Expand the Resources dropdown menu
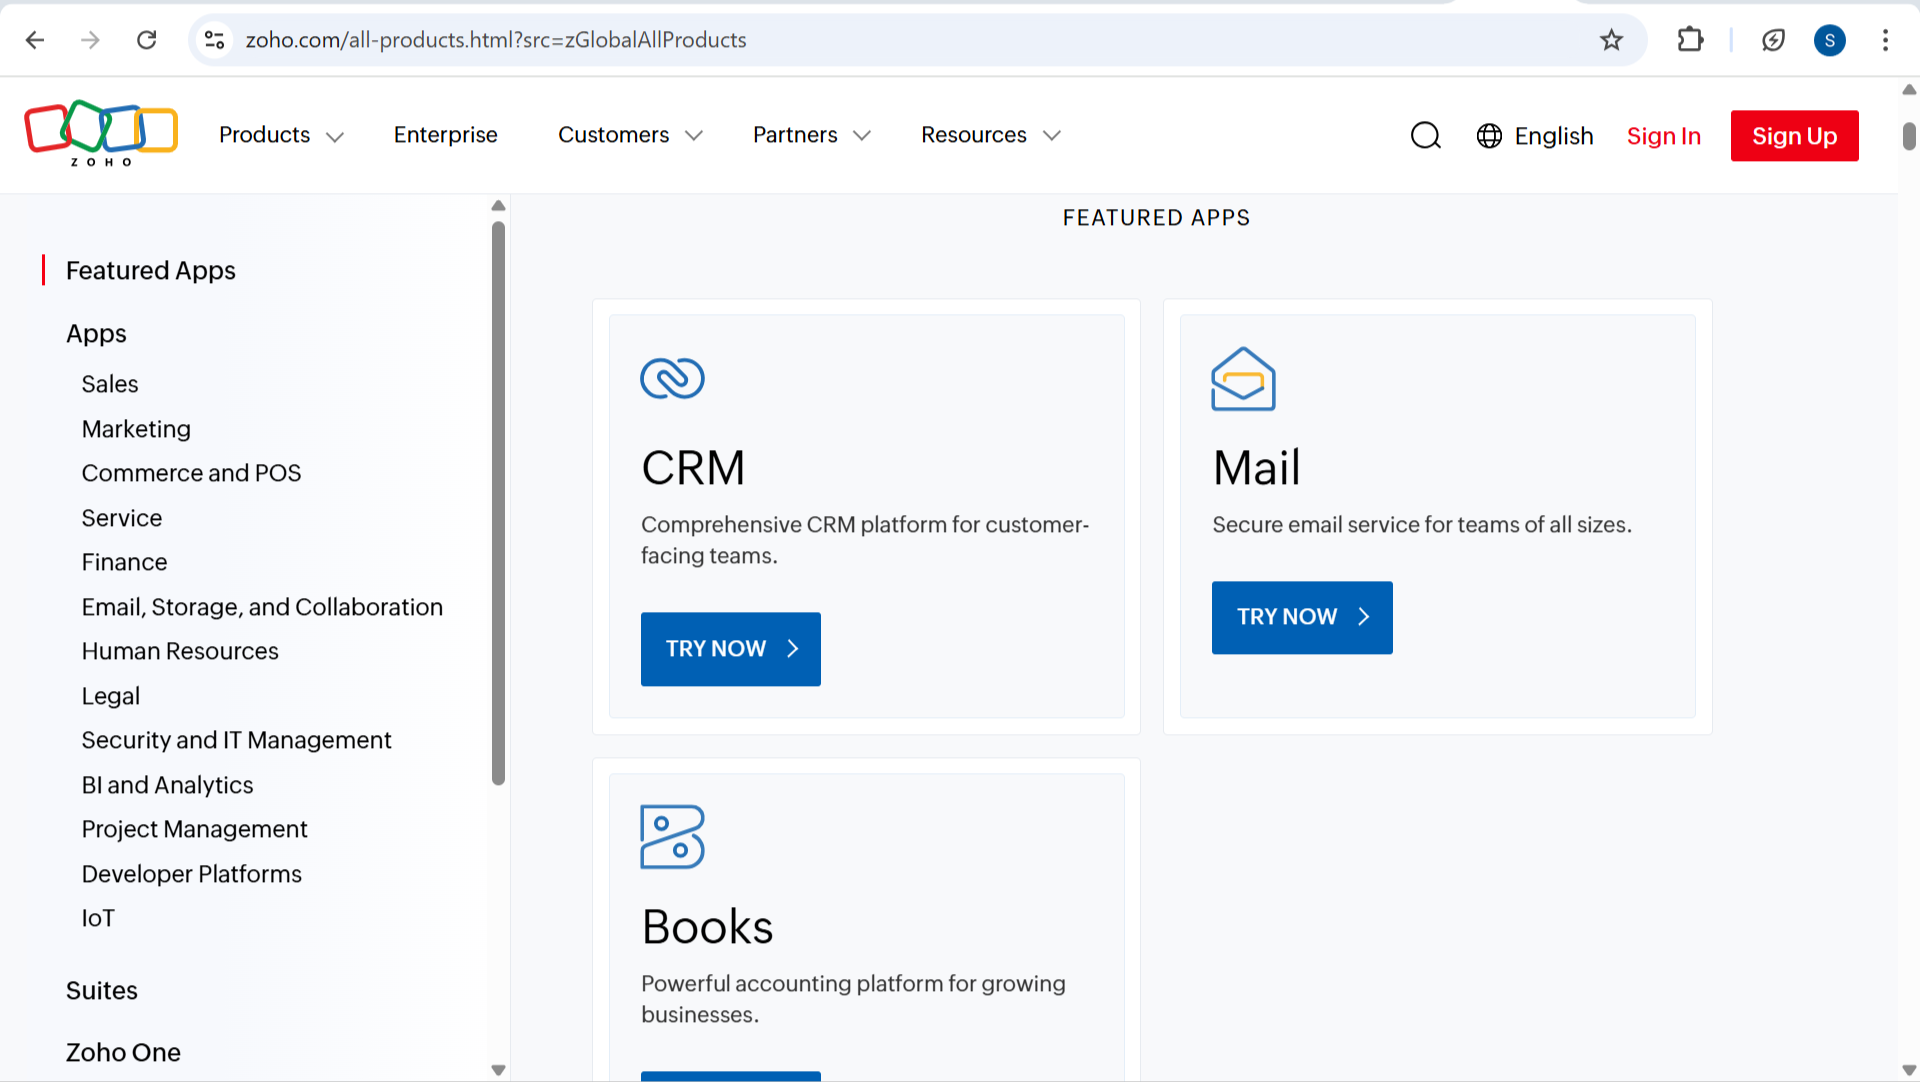The image size is (1920, 1082). click(x=989, y=135)
